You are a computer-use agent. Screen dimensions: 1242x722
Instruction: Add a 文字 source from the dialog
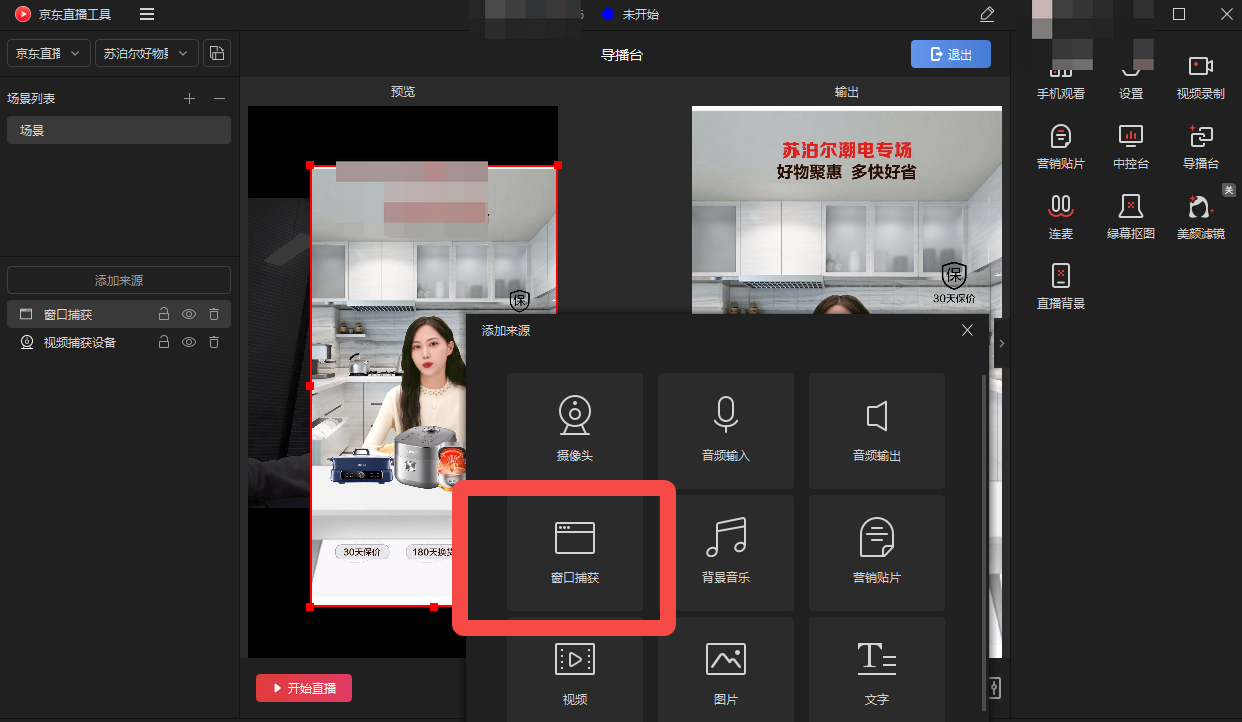click(877, 669)
